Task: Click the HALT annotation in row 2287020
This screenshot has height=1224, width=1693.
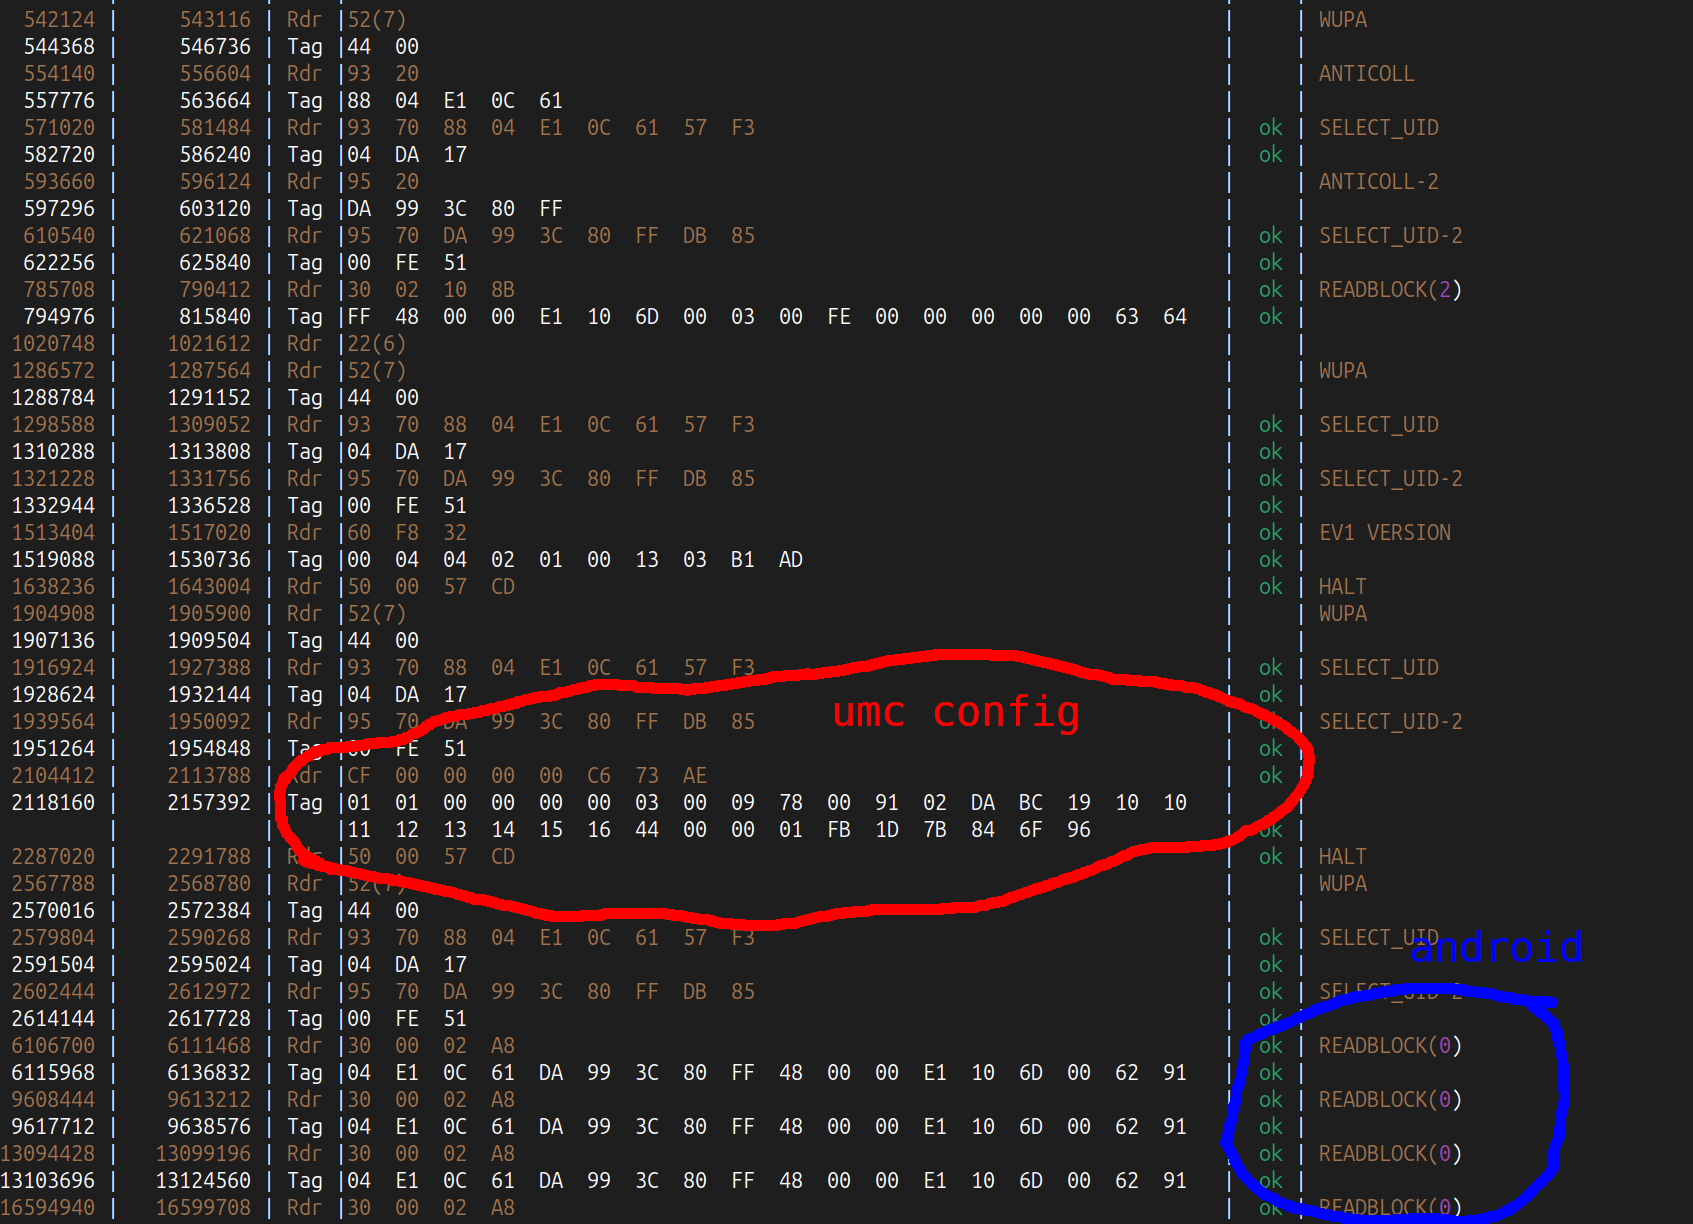Action: pyautogui.click(x=1342, y=857)
